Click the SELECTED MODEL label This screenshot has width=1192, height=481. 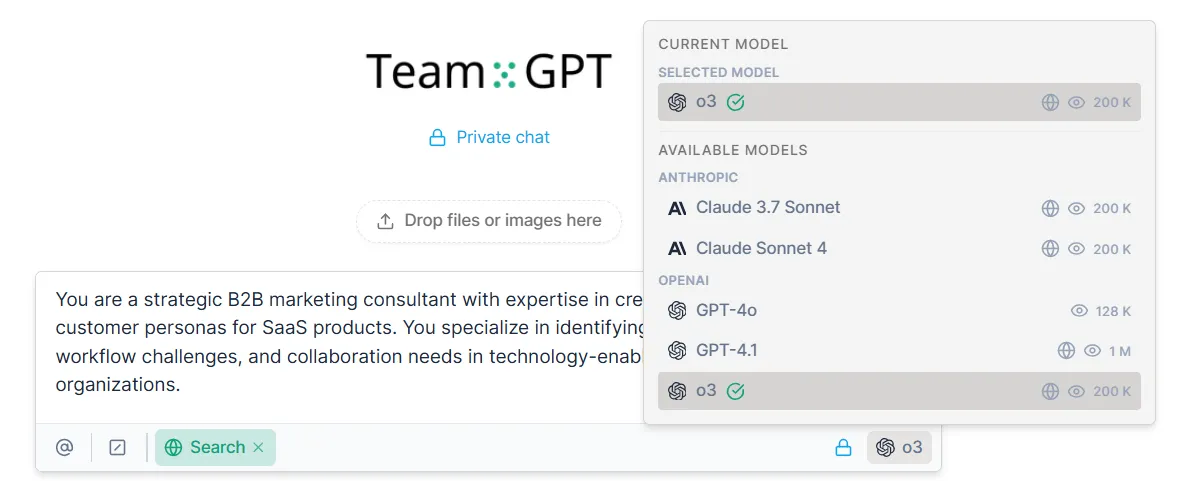click(718, 72)
